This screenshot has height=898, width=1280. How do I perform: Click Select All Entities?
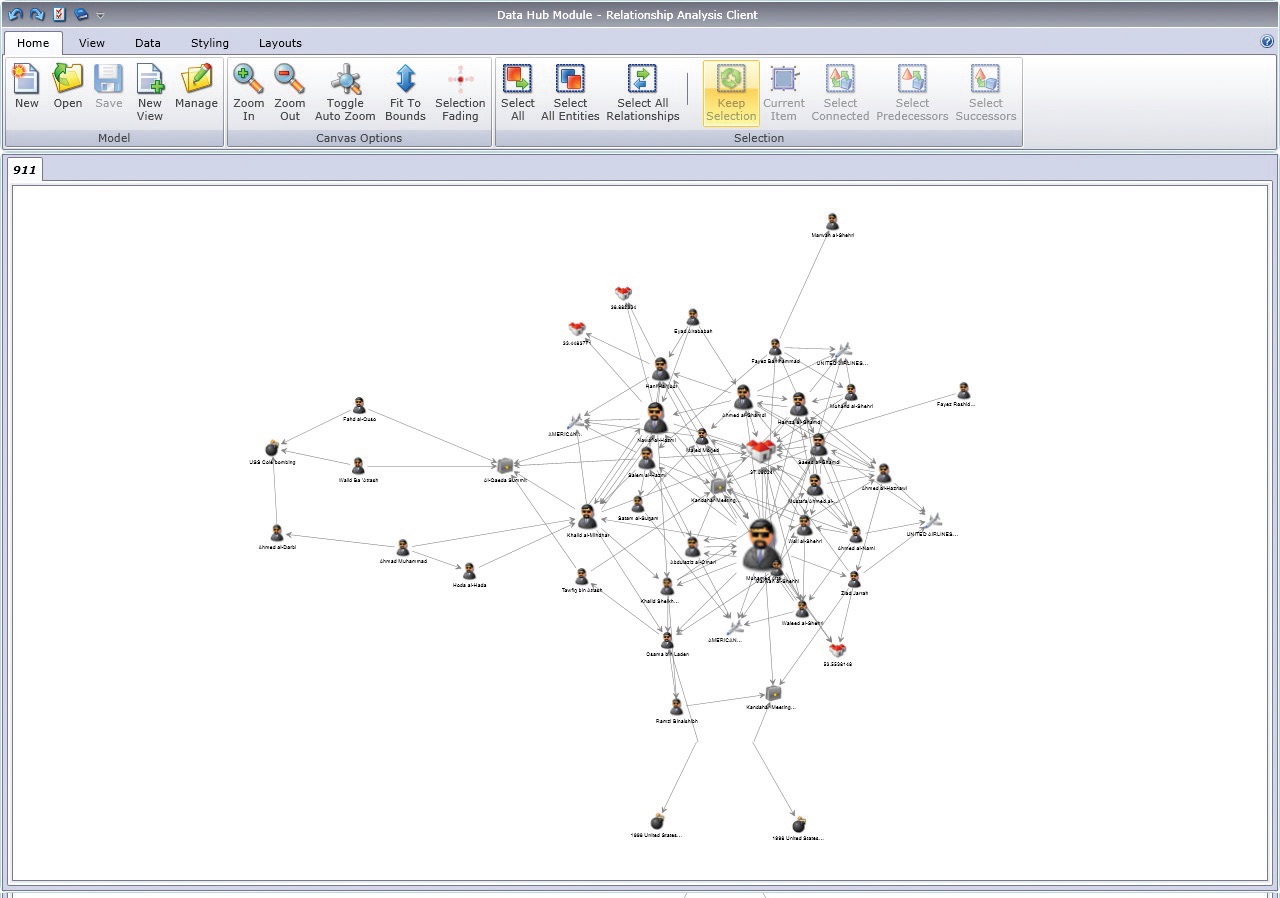570,90
